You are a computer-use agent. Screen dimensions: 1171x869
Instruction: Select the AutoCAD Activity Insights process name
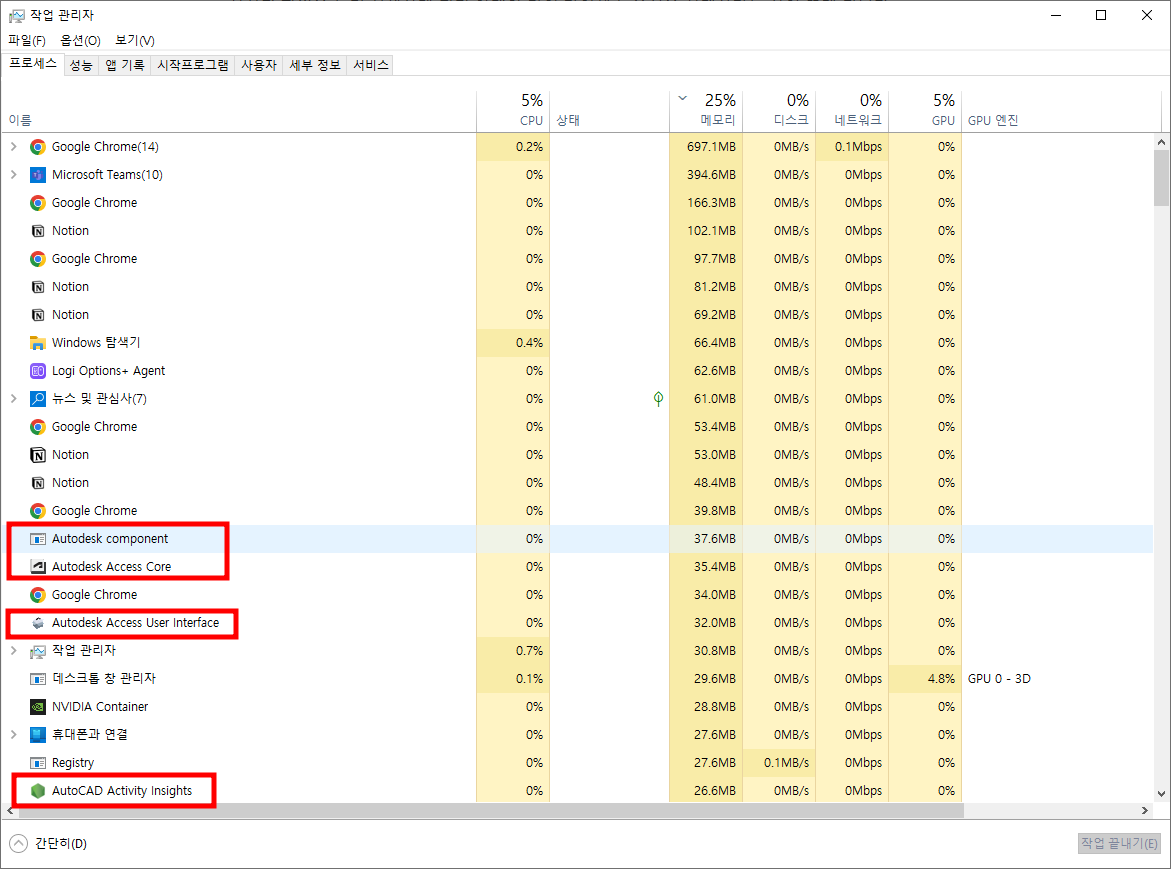(x=122, y=791)
